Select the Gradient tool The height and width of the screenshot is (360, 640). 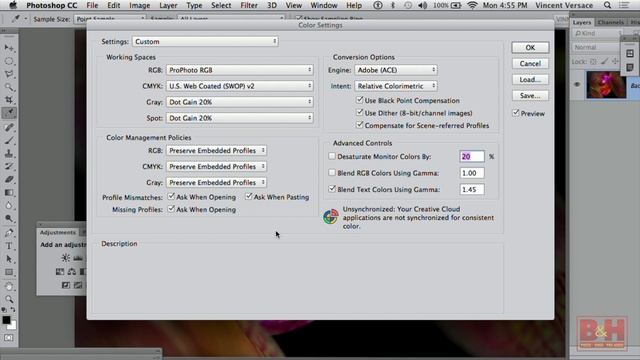pyautogui.click(x=9, y=192)
